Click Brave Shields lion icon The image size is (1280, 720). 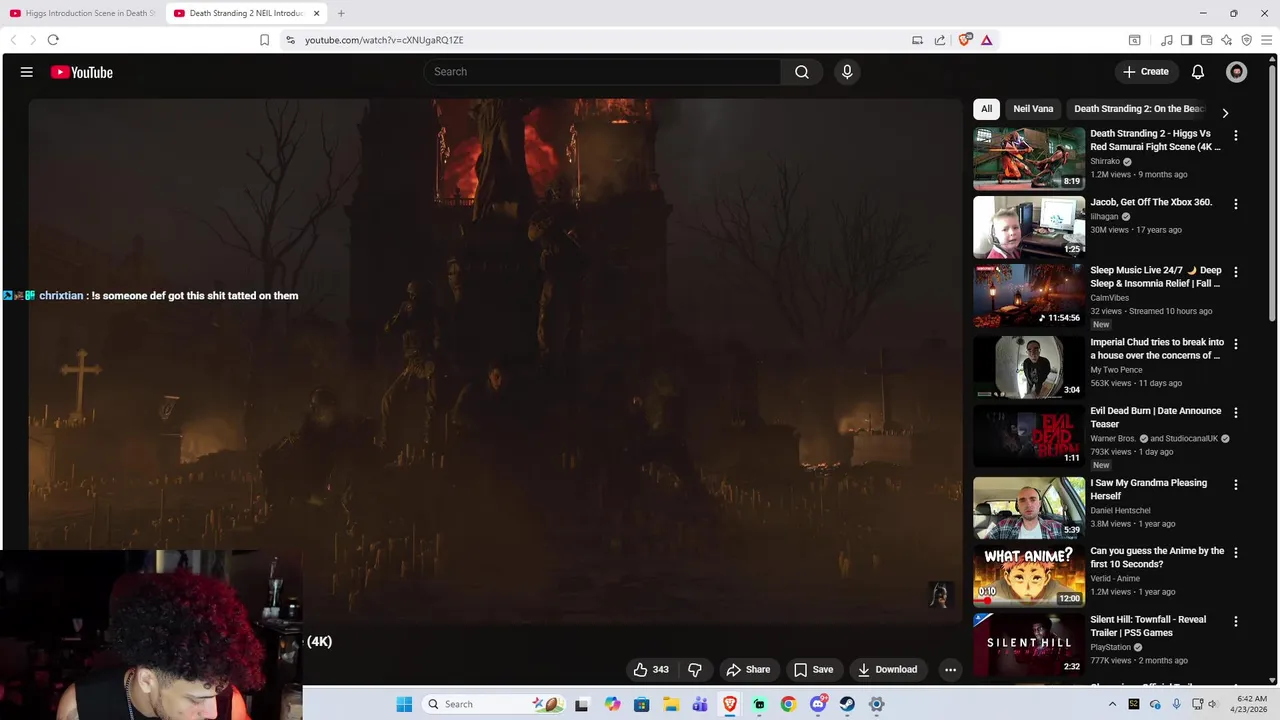click(965, 40)
